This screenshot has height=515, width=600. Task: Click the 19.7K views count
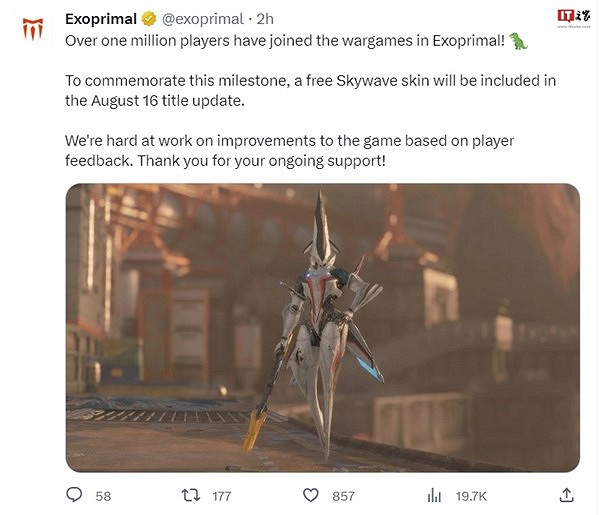[x=471, y=496]
